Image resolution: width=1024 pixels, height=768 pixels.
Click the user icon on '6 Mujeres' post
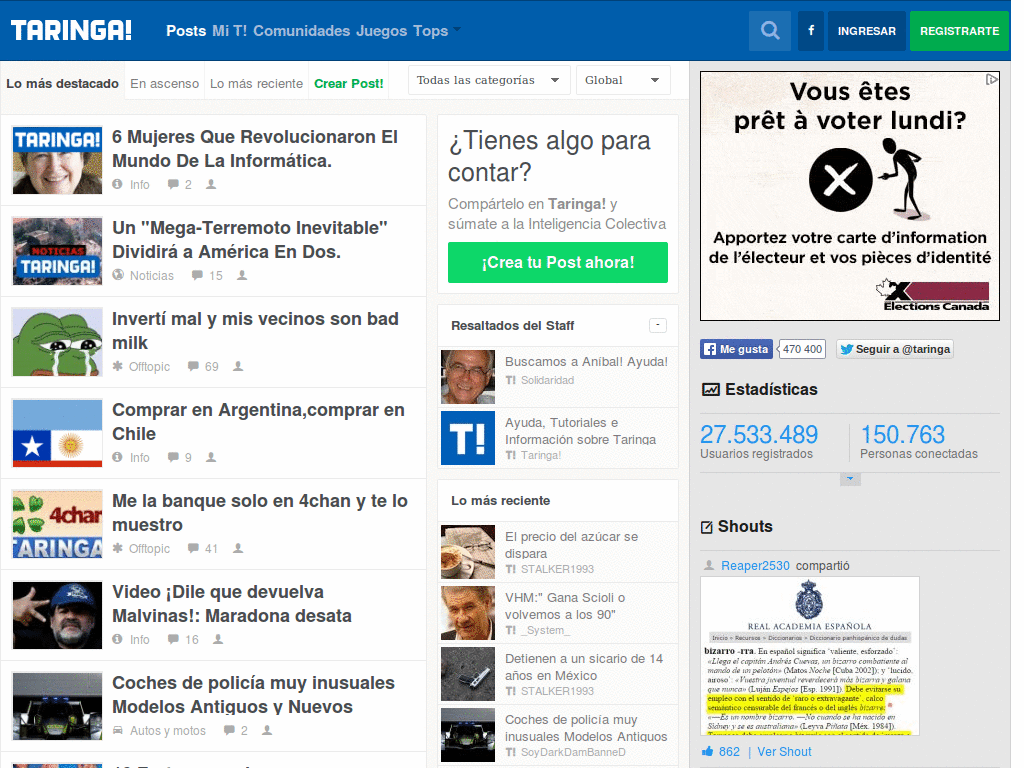[x=211, y=185]
